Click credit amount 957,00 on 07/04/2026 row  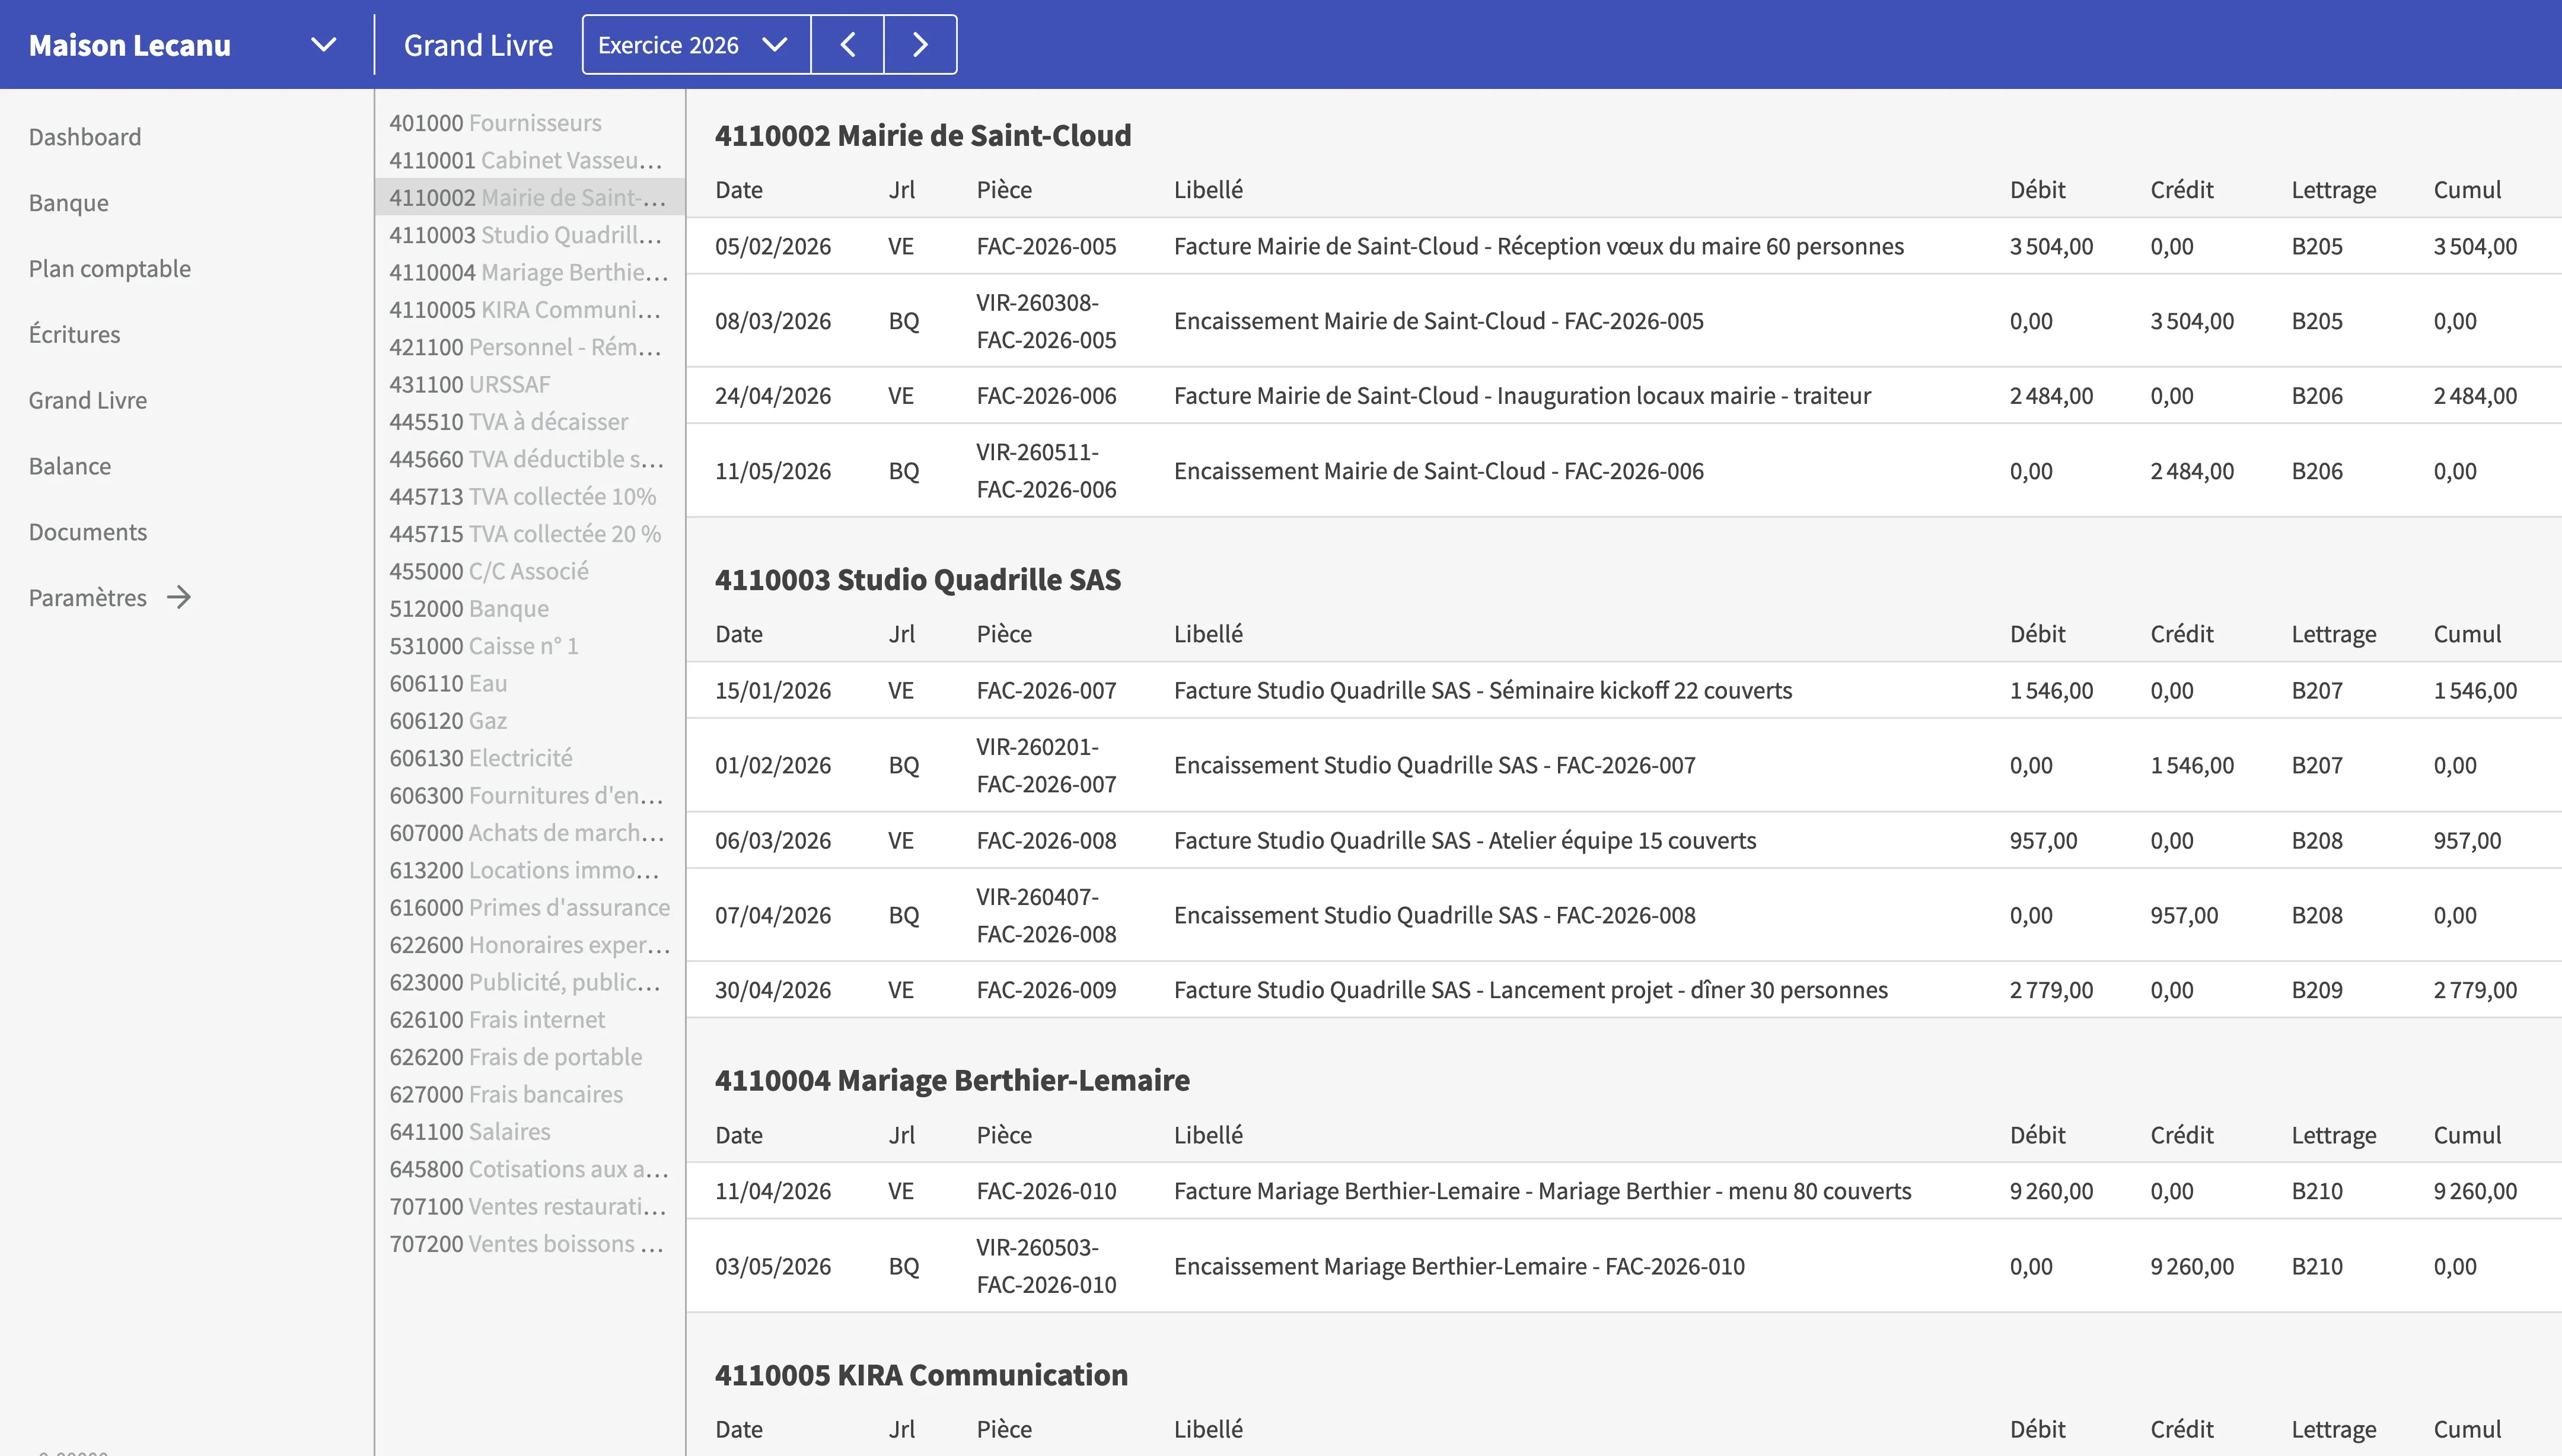[2184, 916]
